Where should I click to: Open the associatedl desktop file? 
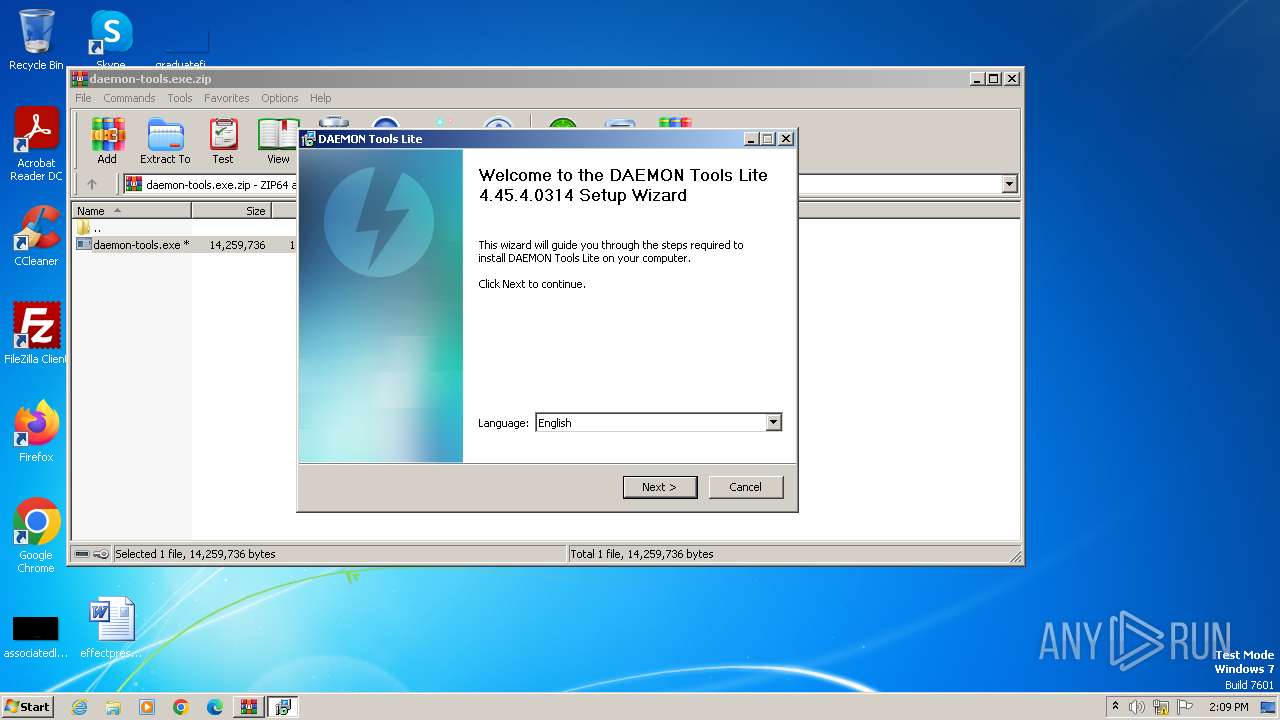[35, 636]
